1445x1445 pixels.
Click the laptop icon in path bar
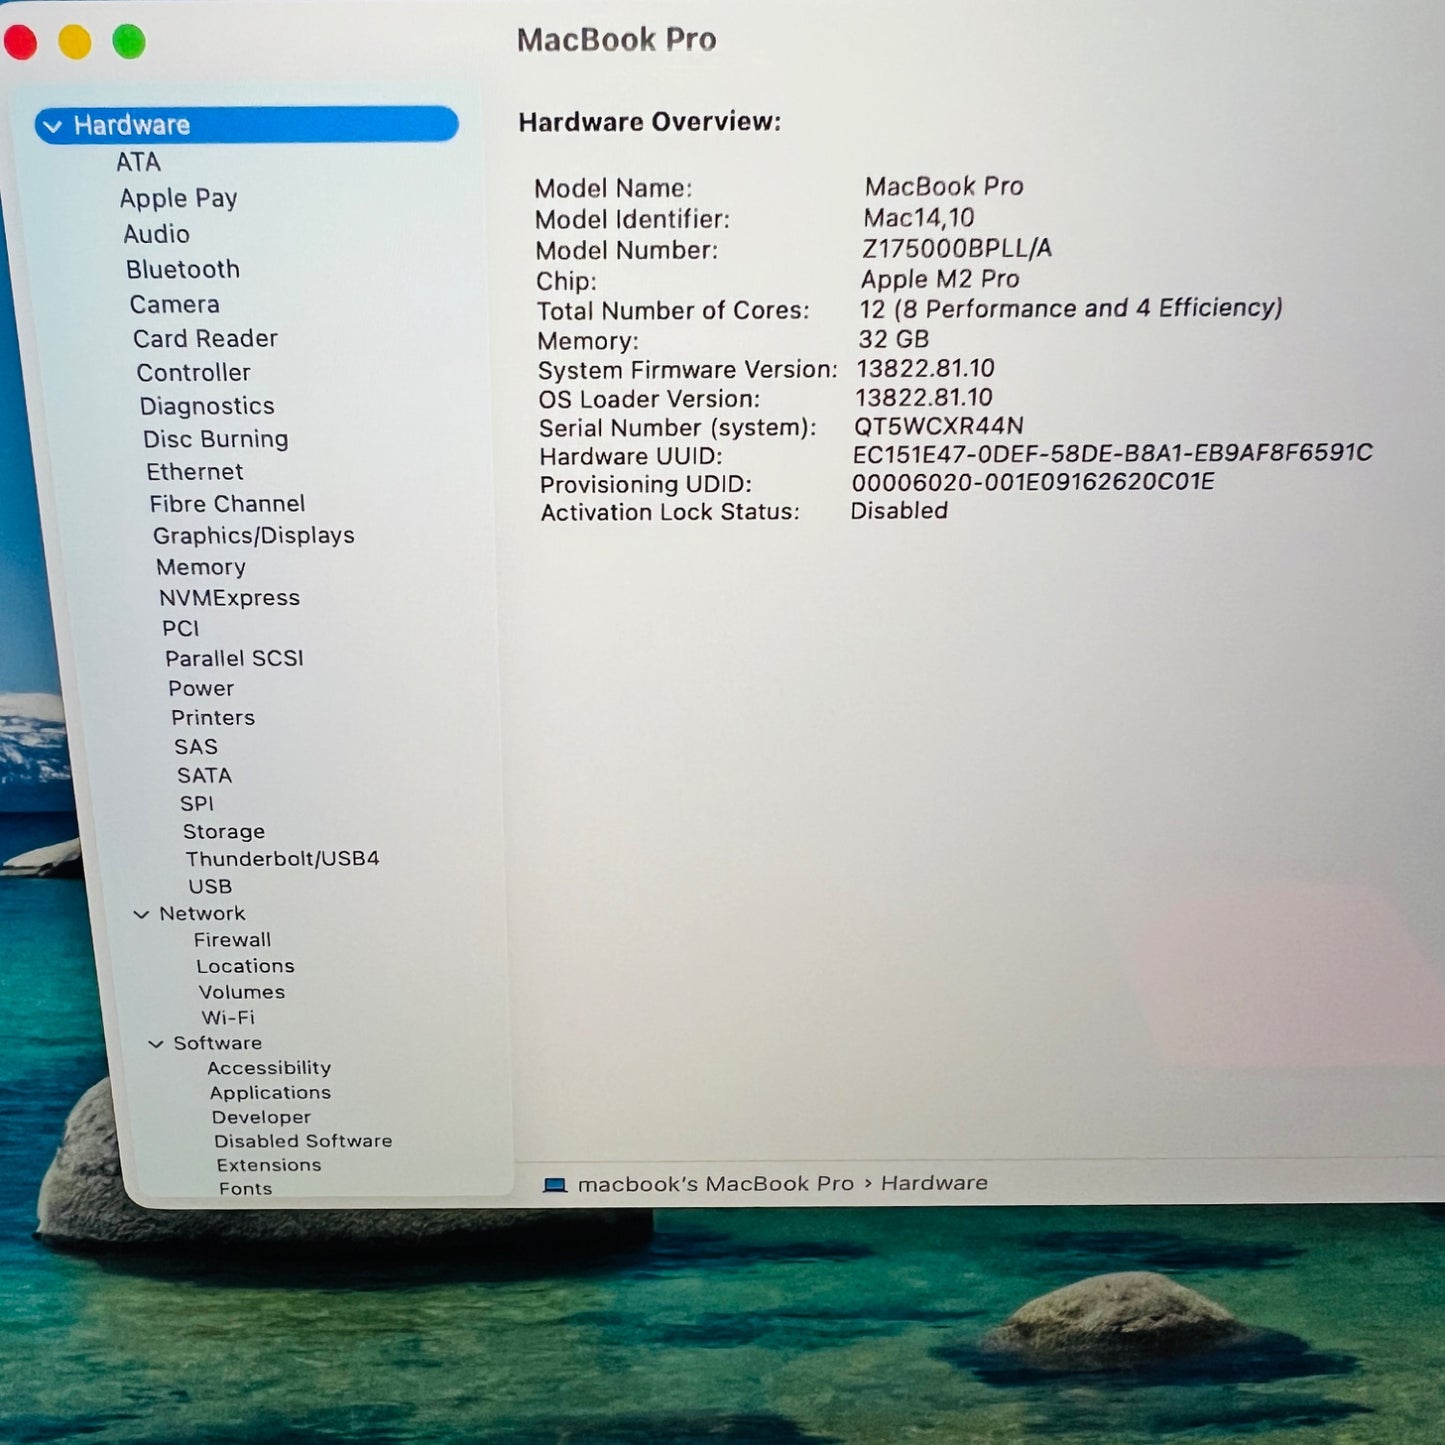tap(554, 1185)
